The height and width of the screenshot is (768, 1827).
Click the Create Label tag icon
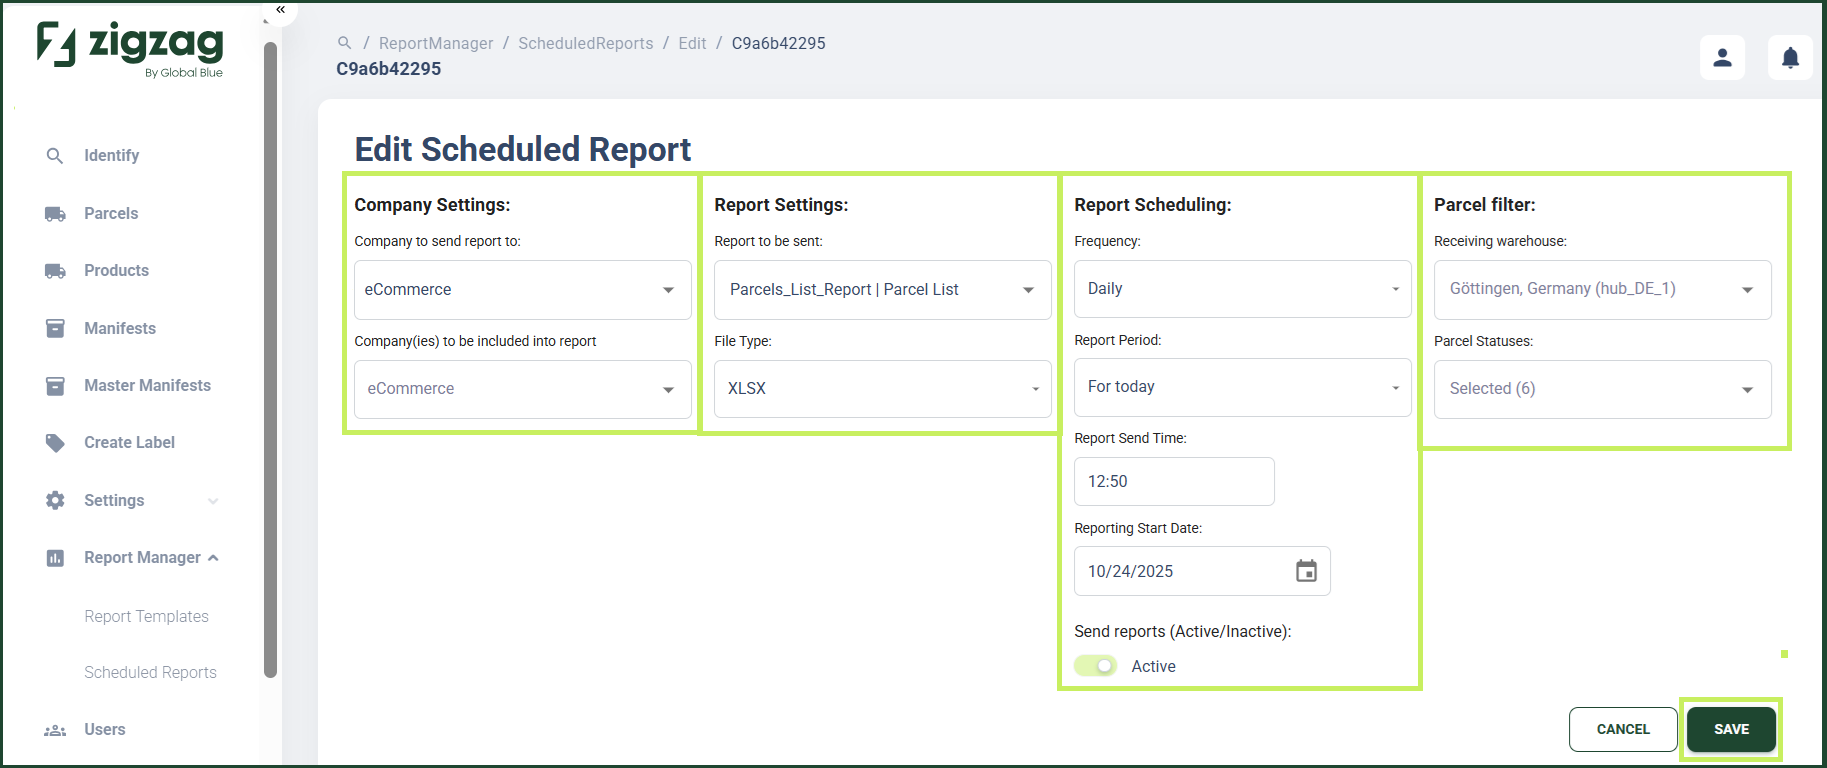pos(55,443)
